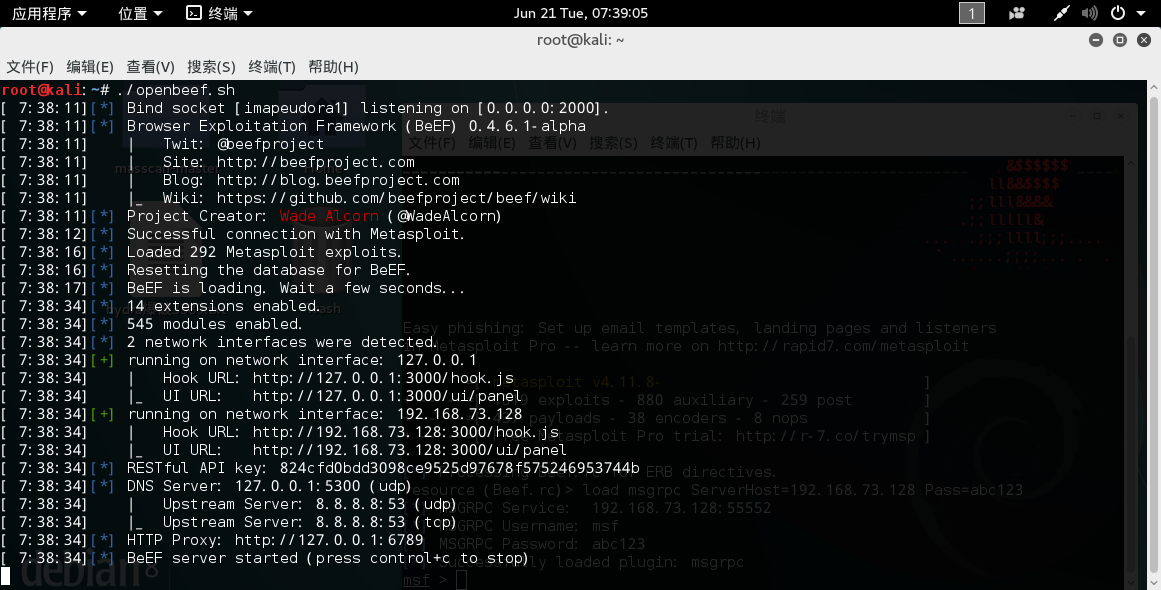
Task: Open the clock showing Jun 21 Tue
Action: 580,13
